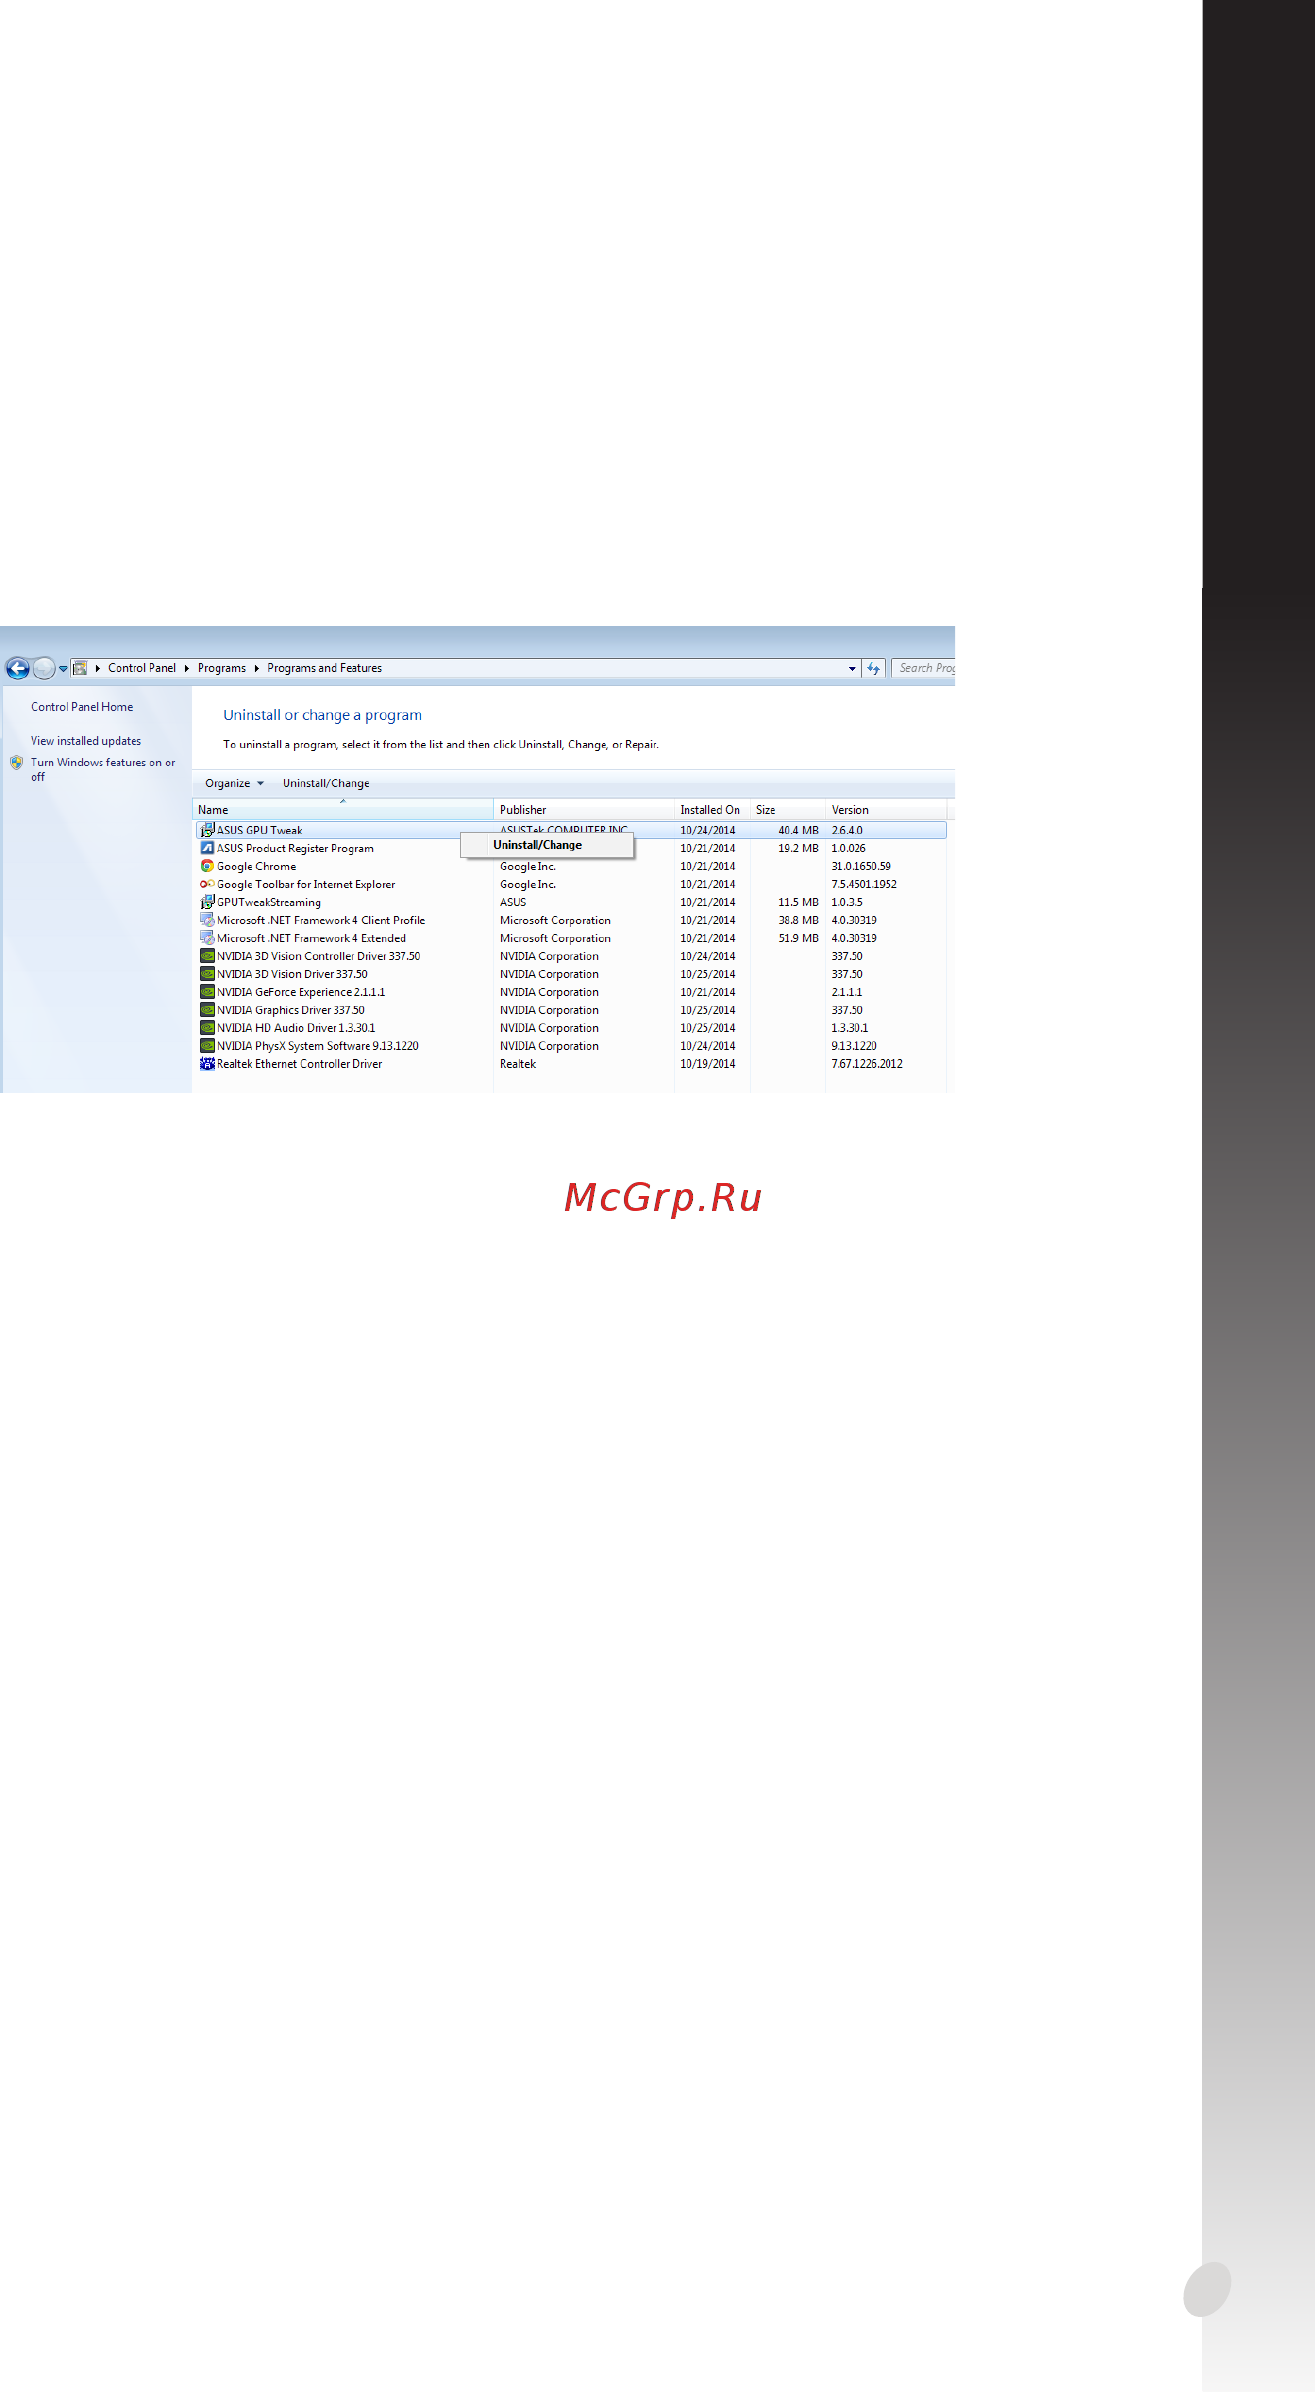Select NVIDIA 3D Vision Controller Driver 337.50
This screenshot has width=1315, height=2392.
click(x=318, y=956)
